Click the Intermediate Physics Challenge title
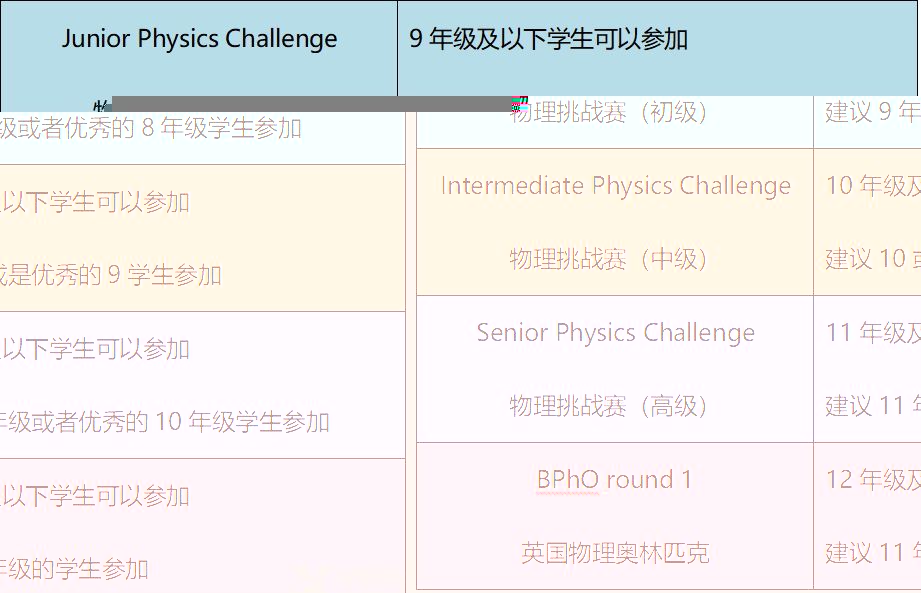 pyautogui.click(x=616, y=186)
